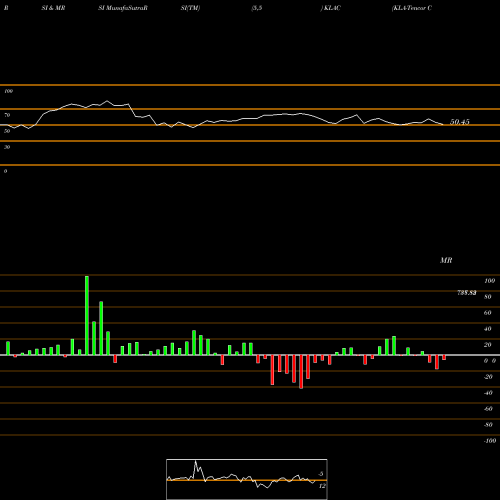Click the MR value 738.83

pyautogui.click(x=466, y=293)
